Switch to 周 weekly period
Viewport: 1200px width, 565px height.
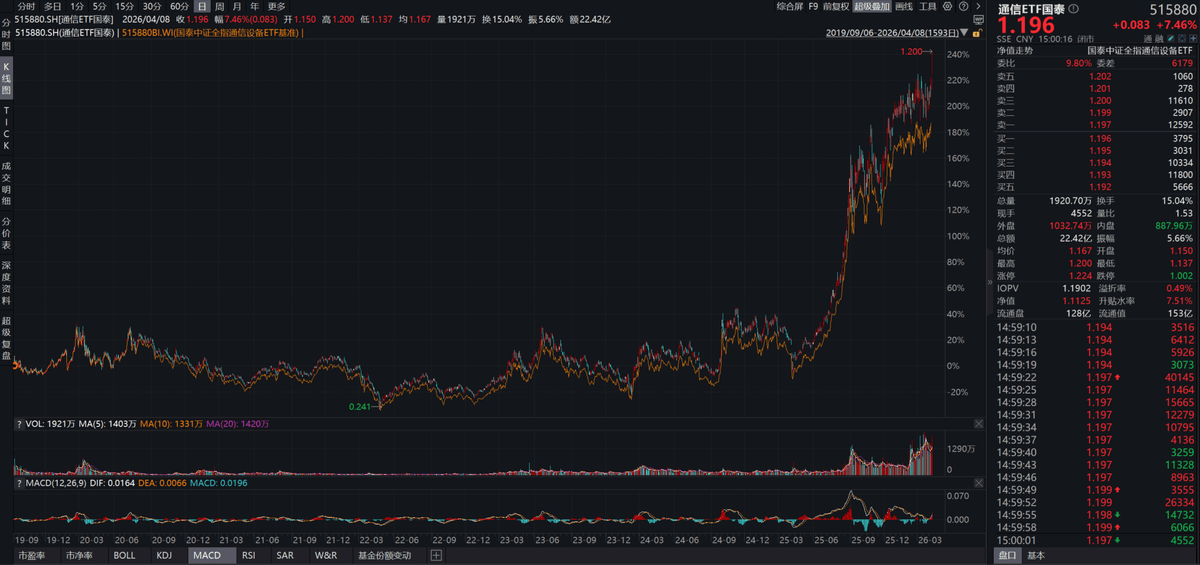tap(220, 6)
